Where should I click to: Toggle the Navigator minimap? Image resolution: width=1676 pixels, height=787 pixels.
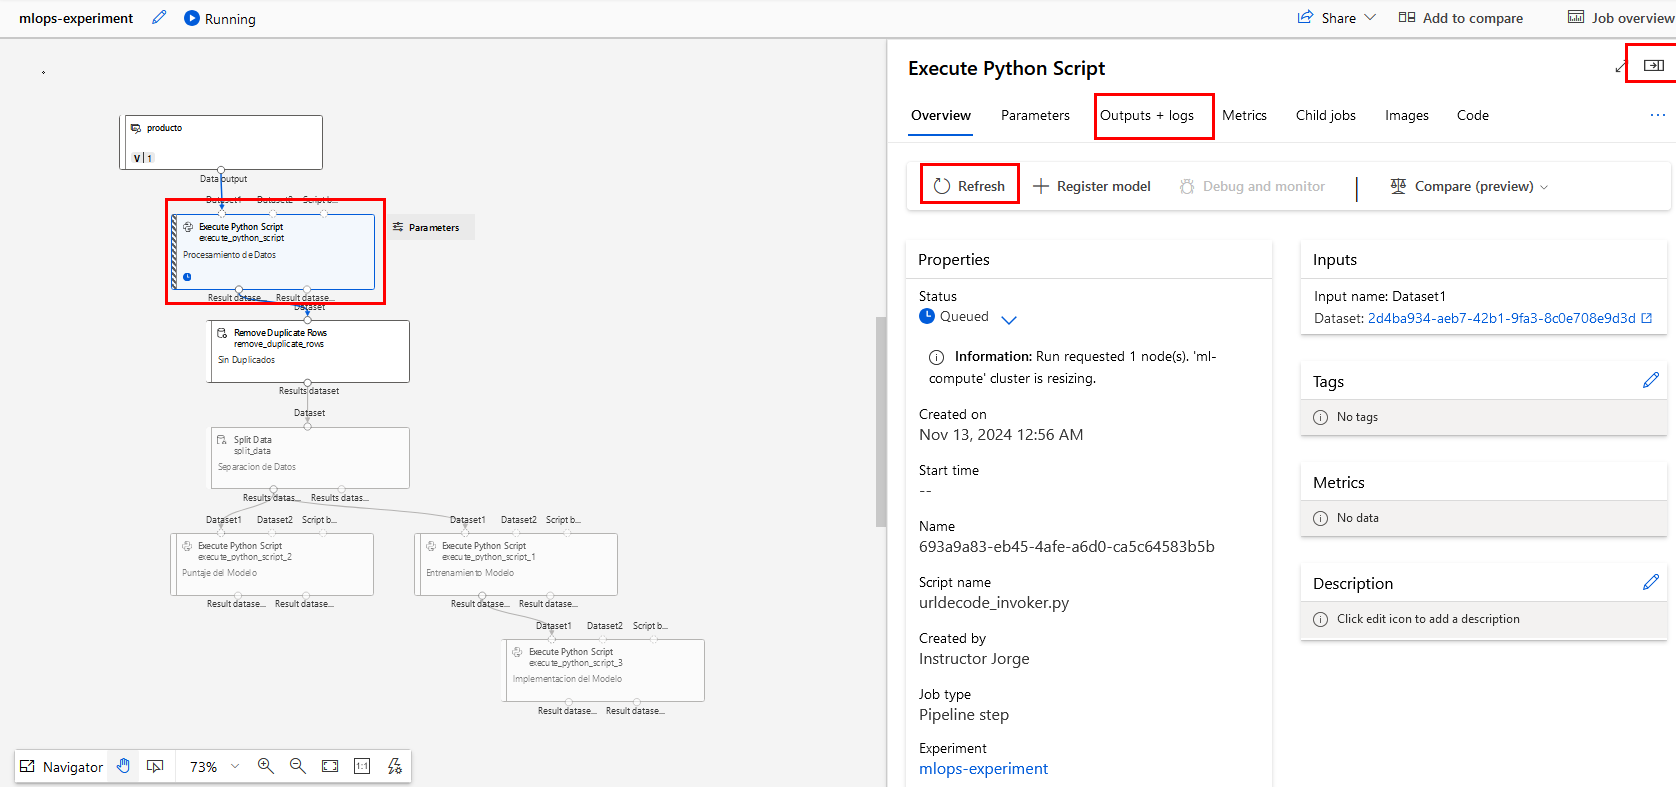[x=62, y=767]
